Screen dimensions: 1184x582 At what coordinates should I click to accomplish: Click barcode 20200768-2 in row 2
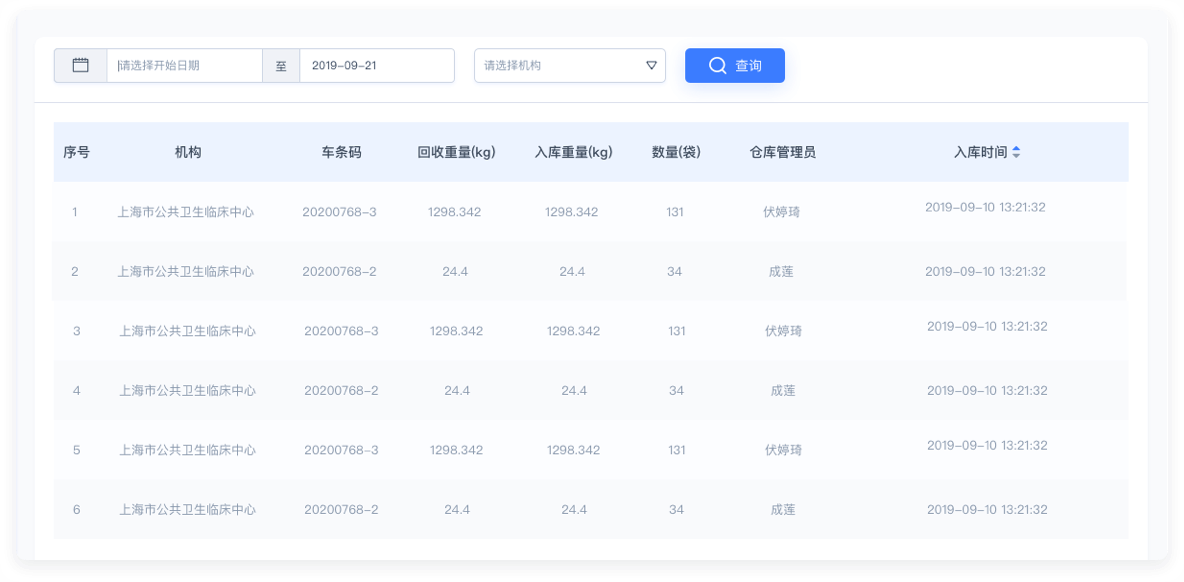(x=339, y=272)
